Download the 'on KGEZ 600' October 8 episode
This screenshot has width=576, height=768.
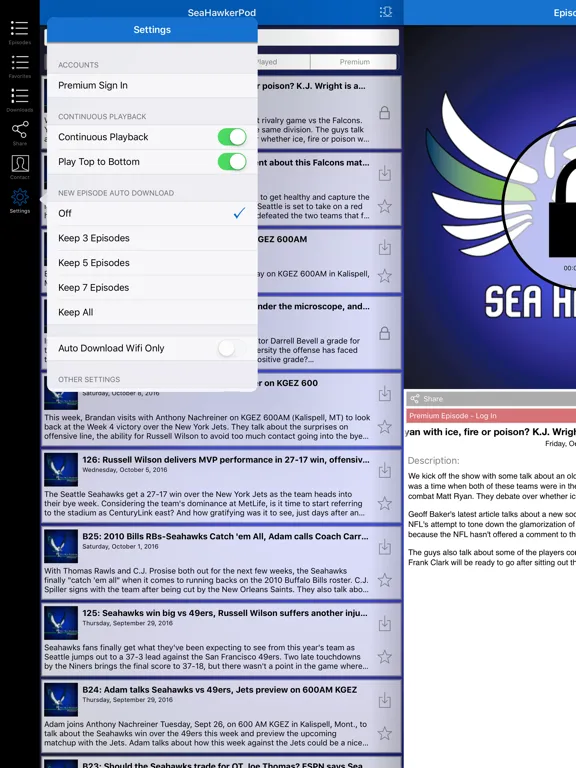(x=384, y=393)
